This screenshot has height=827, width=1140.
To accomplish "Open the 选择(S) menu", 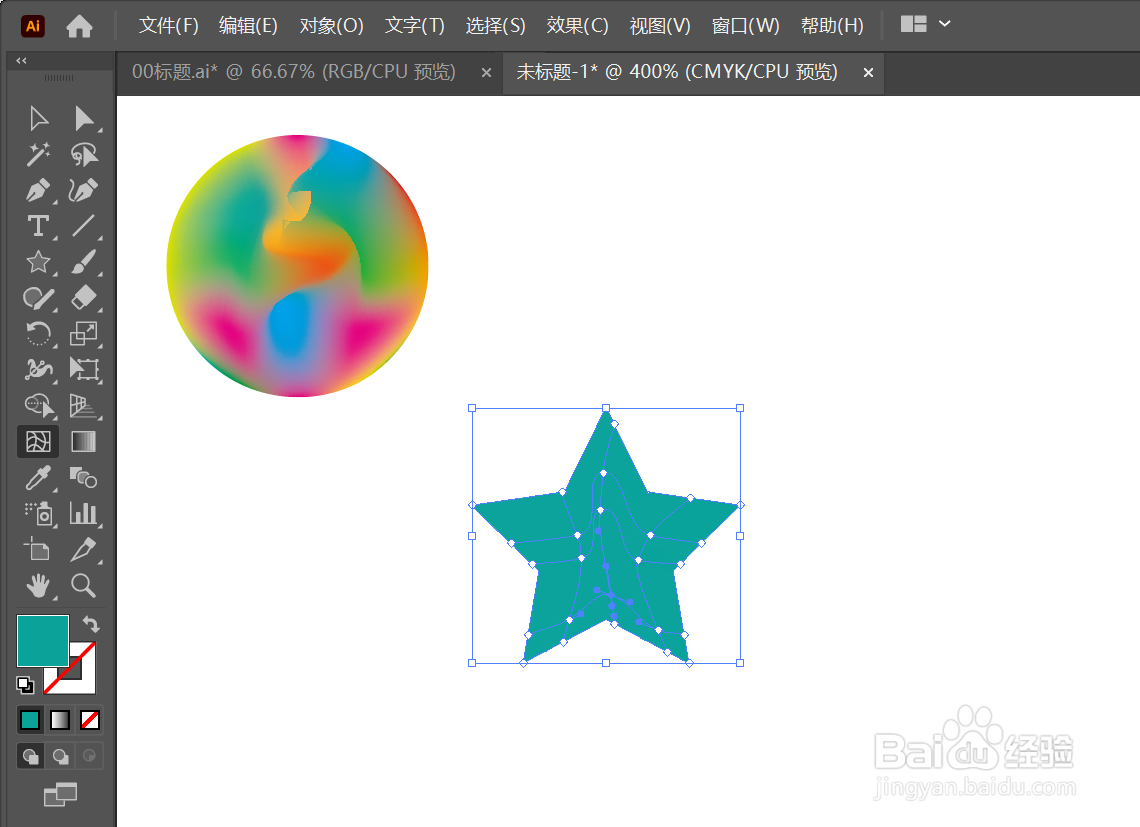I will [x=495, y=25].
